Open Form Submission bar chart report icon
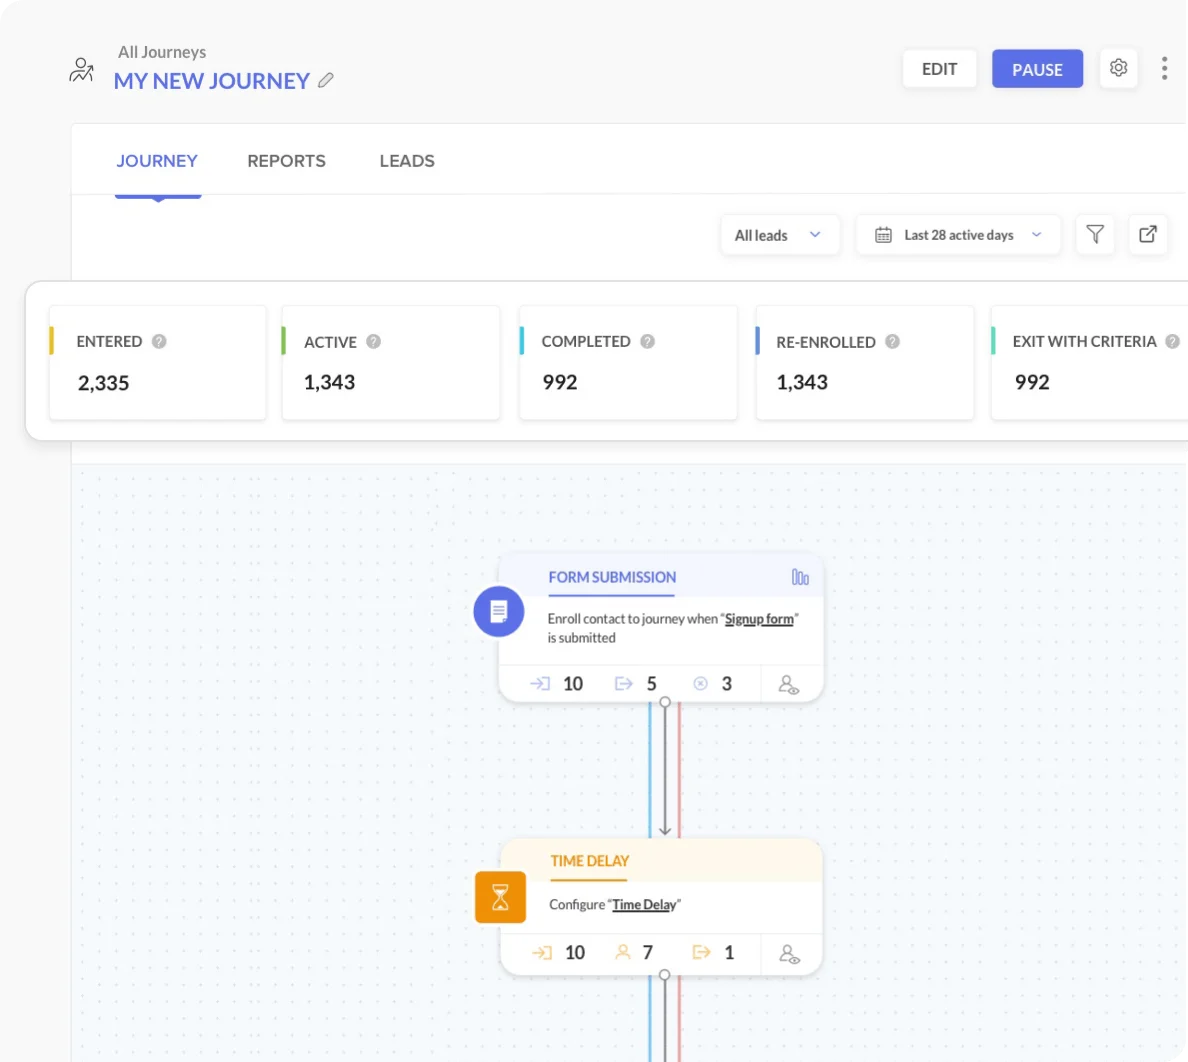The width and height of the screenshot is (1188, 1062). [x=800, y=577]
